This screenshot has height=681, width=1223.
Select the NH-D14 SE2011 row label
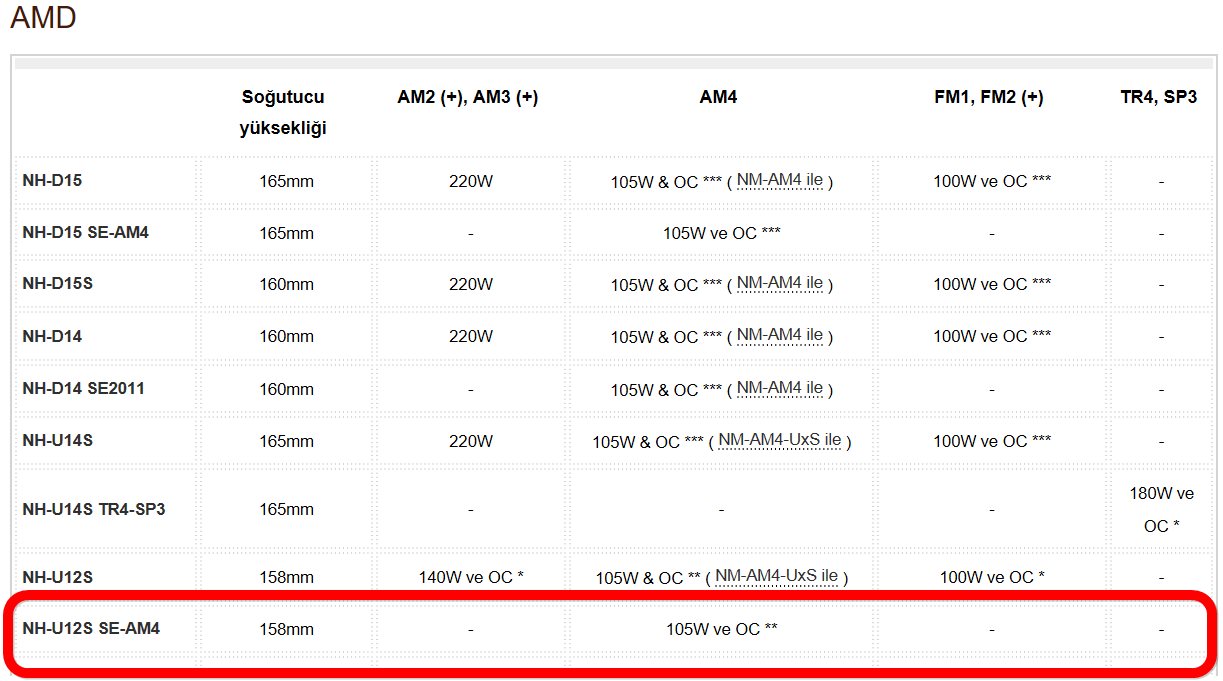pos(83,388)
